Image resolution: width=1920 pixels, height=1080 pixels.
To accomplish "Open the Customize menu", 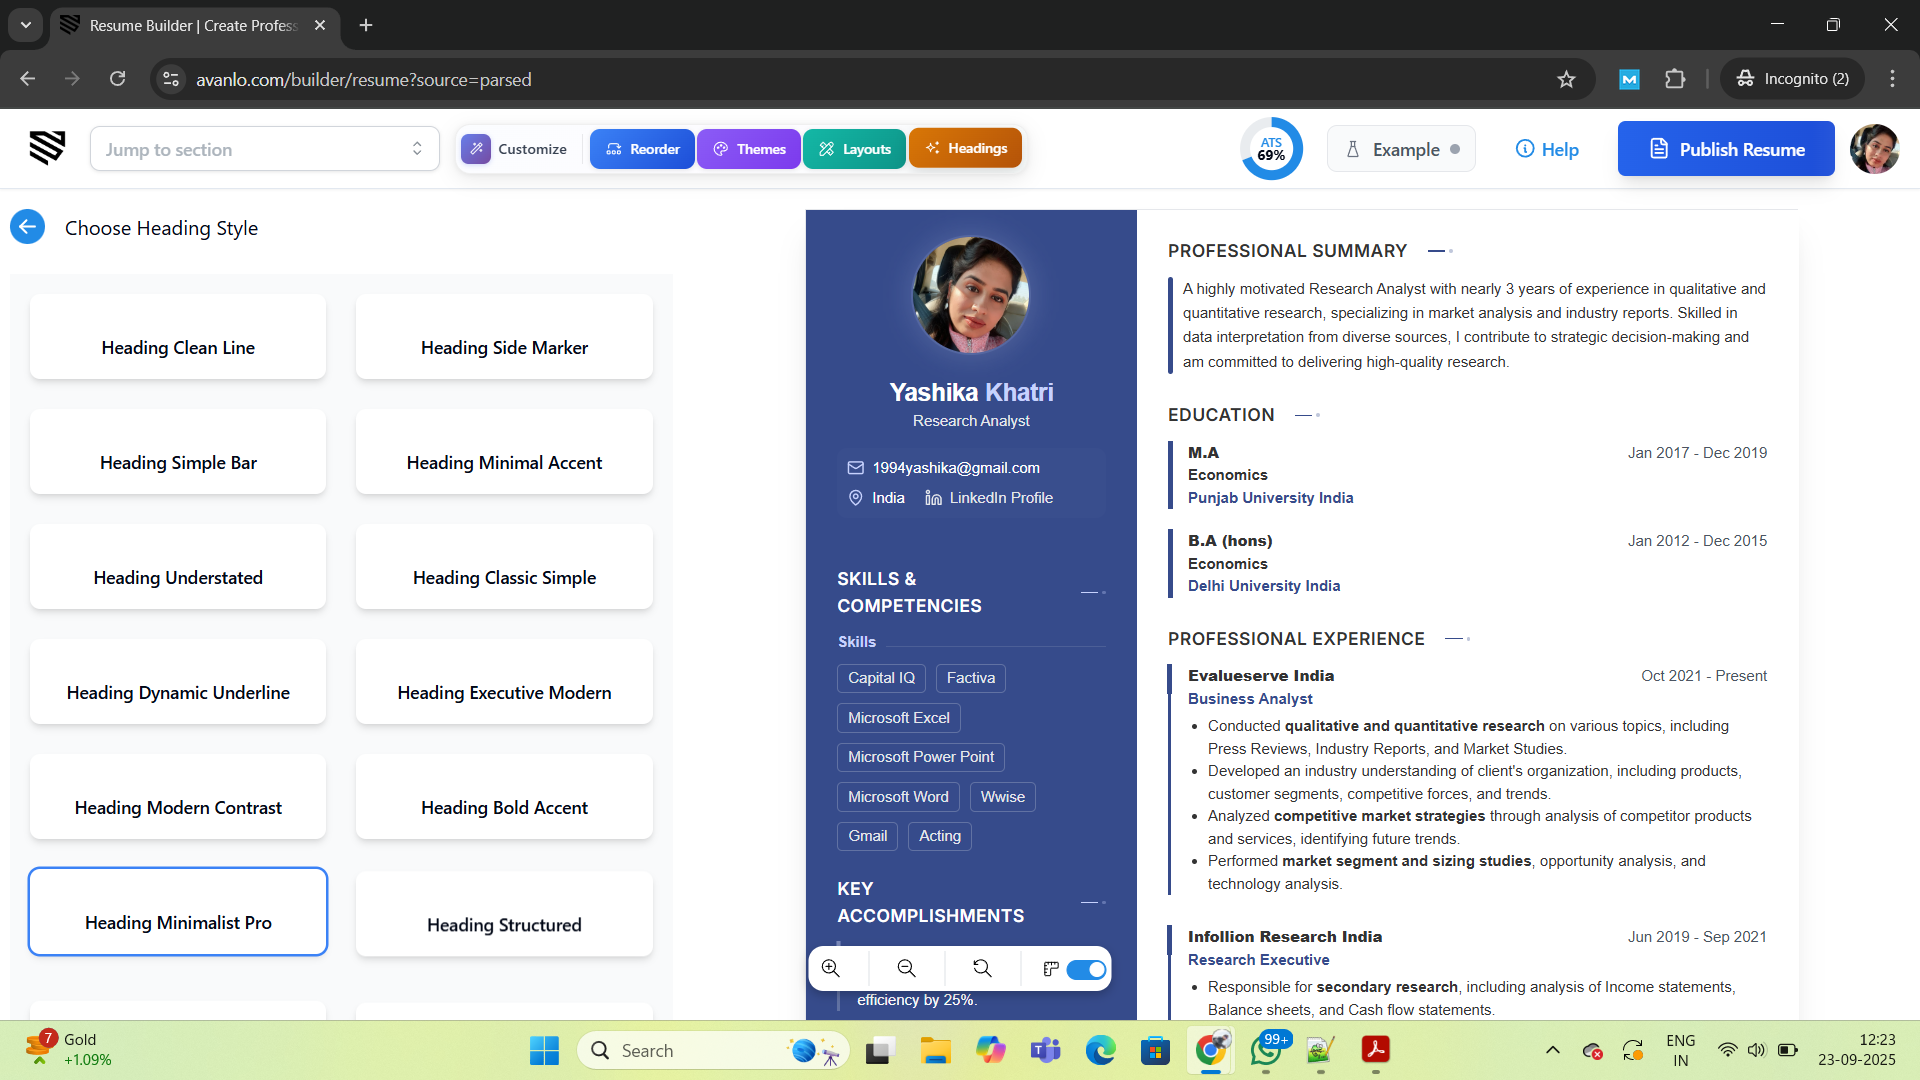I will click(x=516, y=149).
